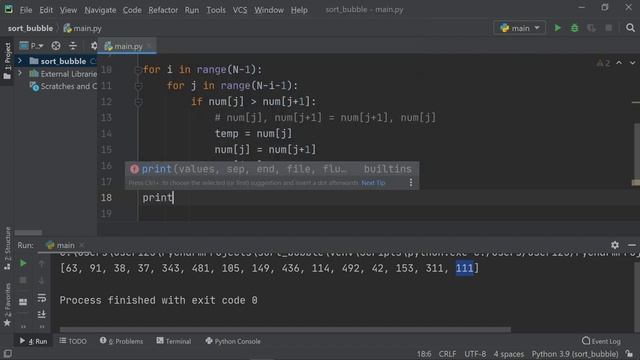Click the Run console horizontal scrollbar

pos(285,329)
